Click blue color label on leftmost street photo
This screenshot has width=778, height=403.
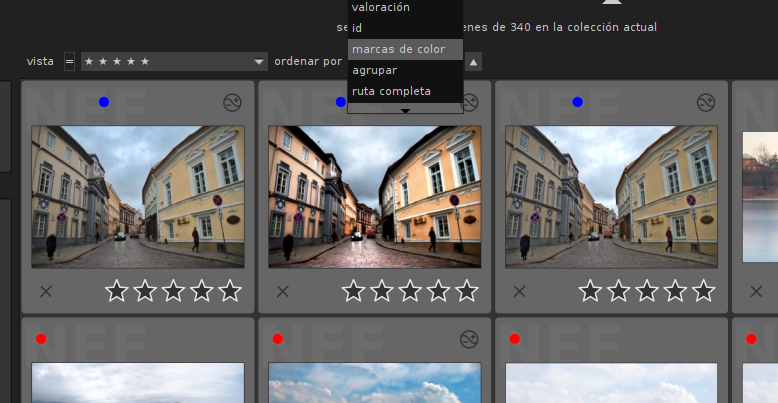click(104, 102)
